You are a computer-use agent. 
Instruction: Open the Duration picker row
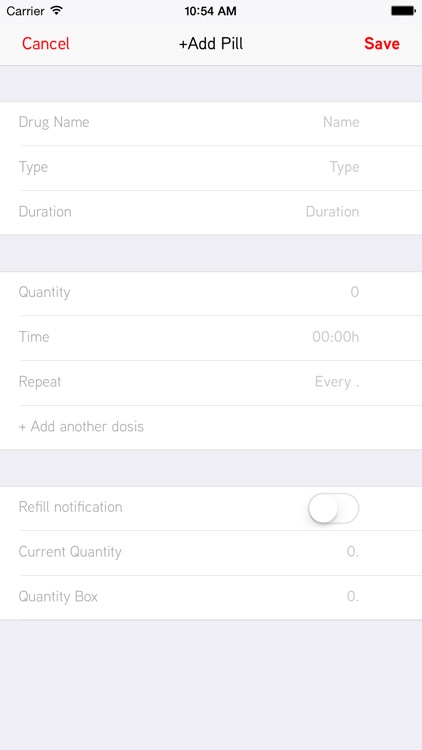[x=211, y=212]
